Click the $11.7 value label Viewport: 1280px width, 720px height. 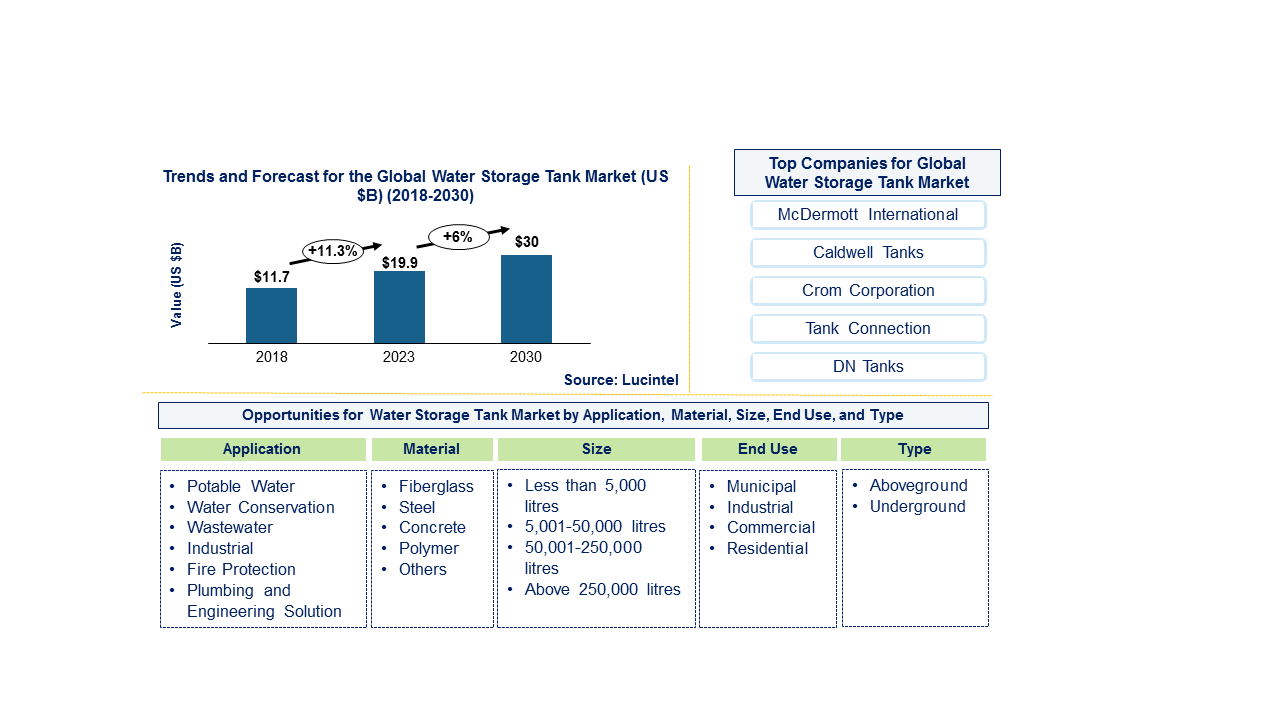pyautogui.click(x=272, y=277)
